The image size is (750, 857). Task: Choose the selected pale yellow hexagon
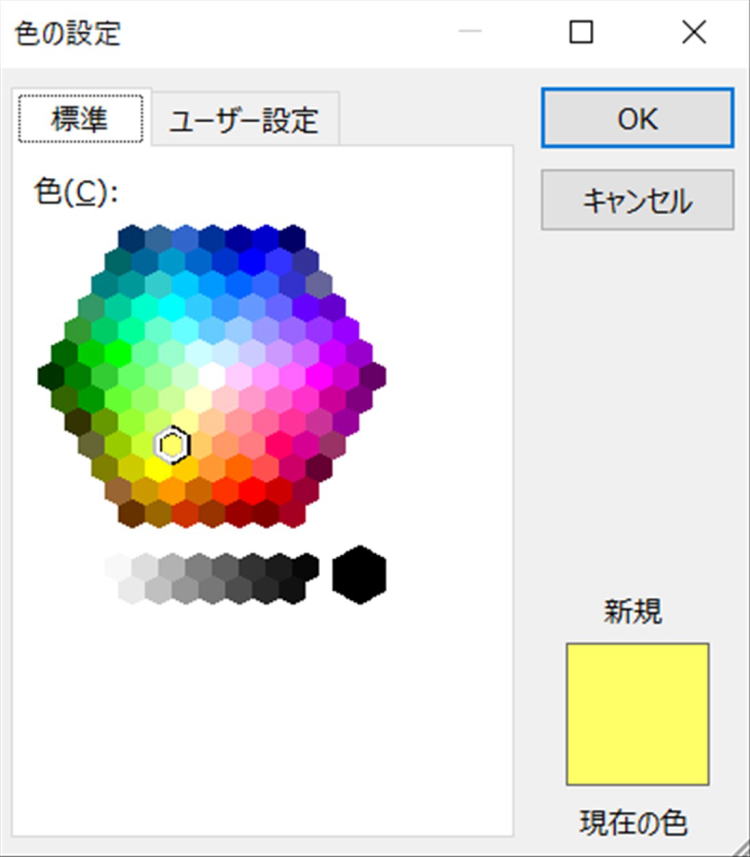[172, 446]
